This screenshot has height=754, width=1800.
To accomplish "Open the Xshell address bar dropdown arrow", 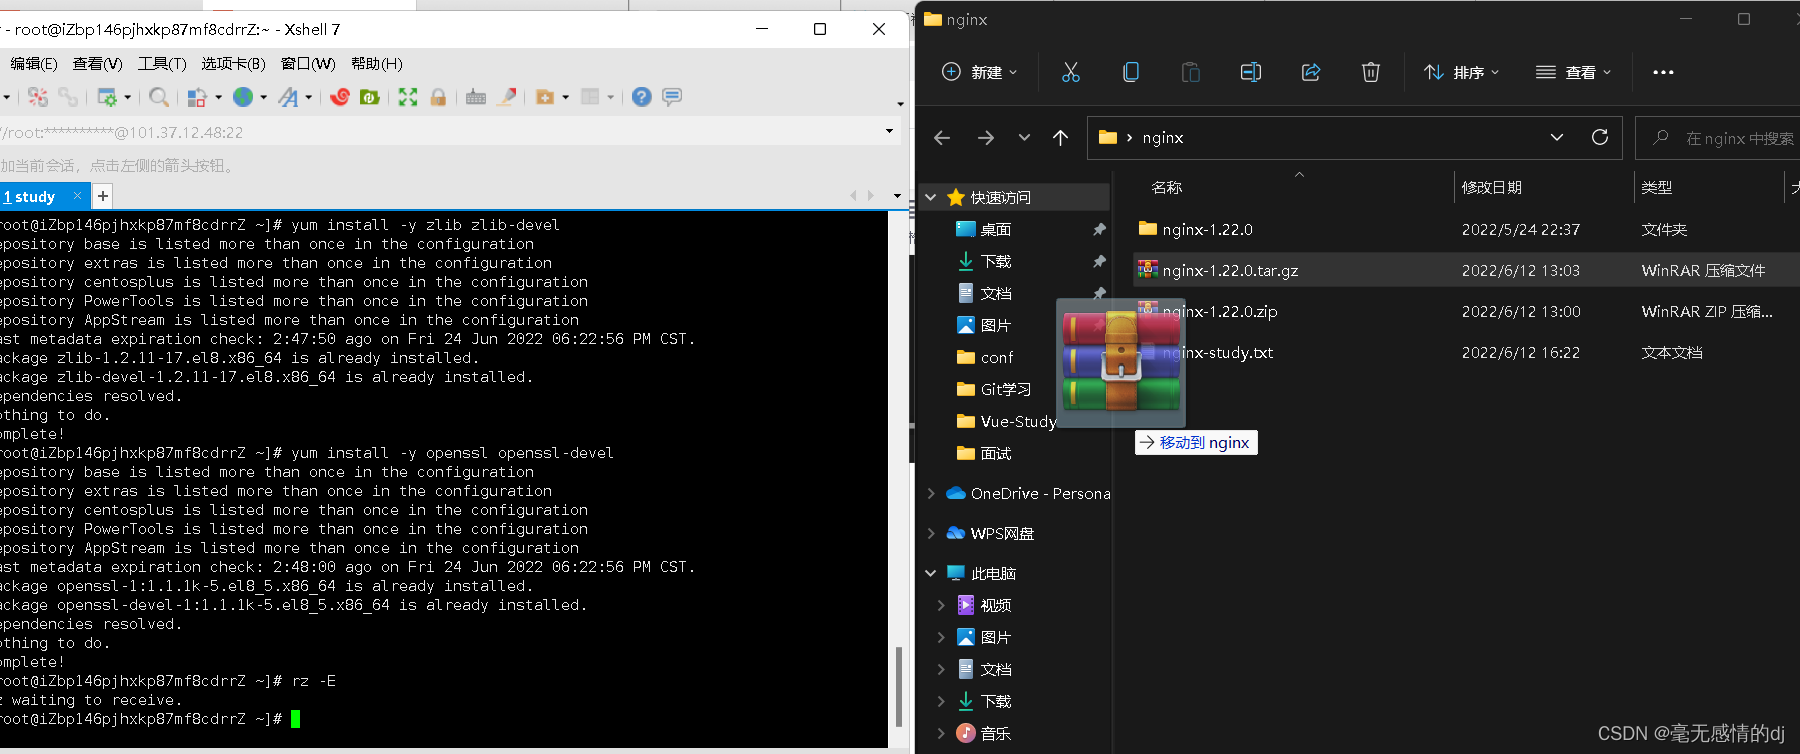I will 889,131.
